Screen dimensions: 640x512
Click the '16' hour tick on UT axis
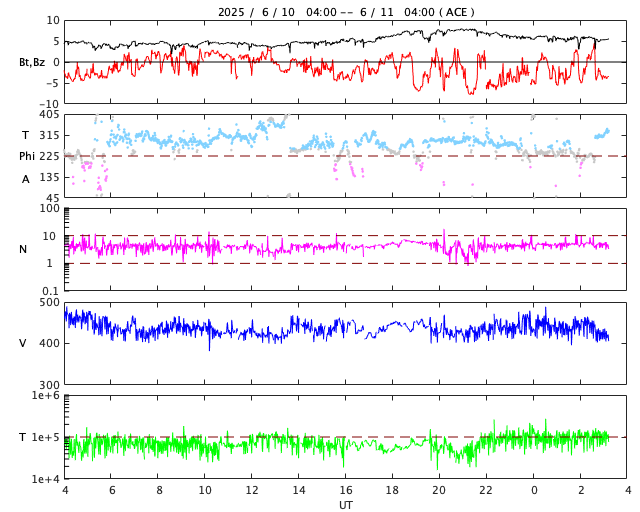pos(346,490)
